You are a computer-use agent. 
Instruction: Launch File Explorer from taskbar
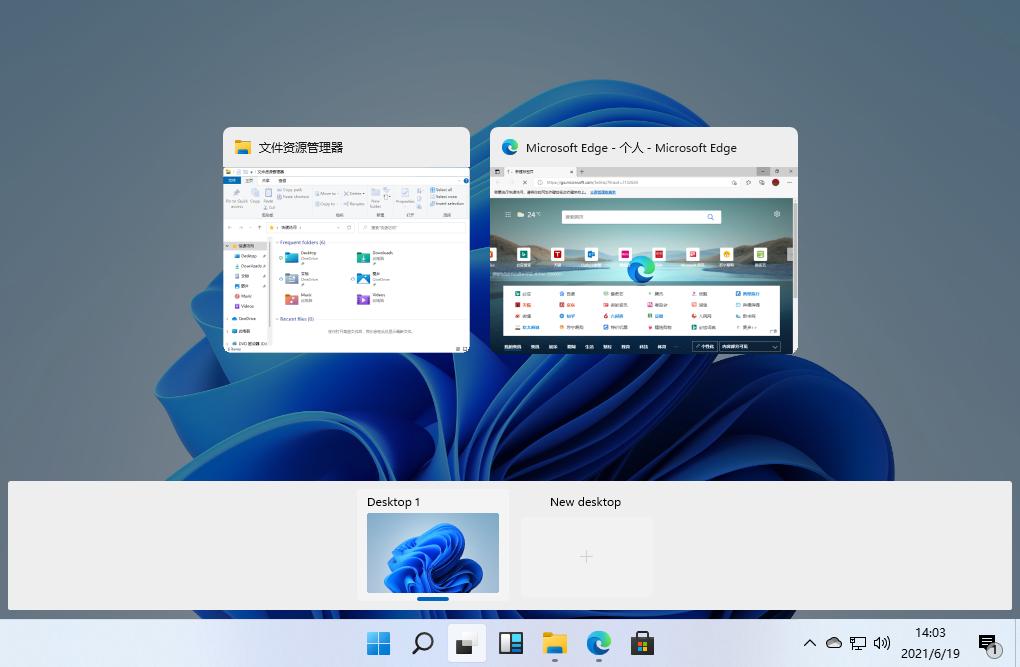[x=555, y=644]
